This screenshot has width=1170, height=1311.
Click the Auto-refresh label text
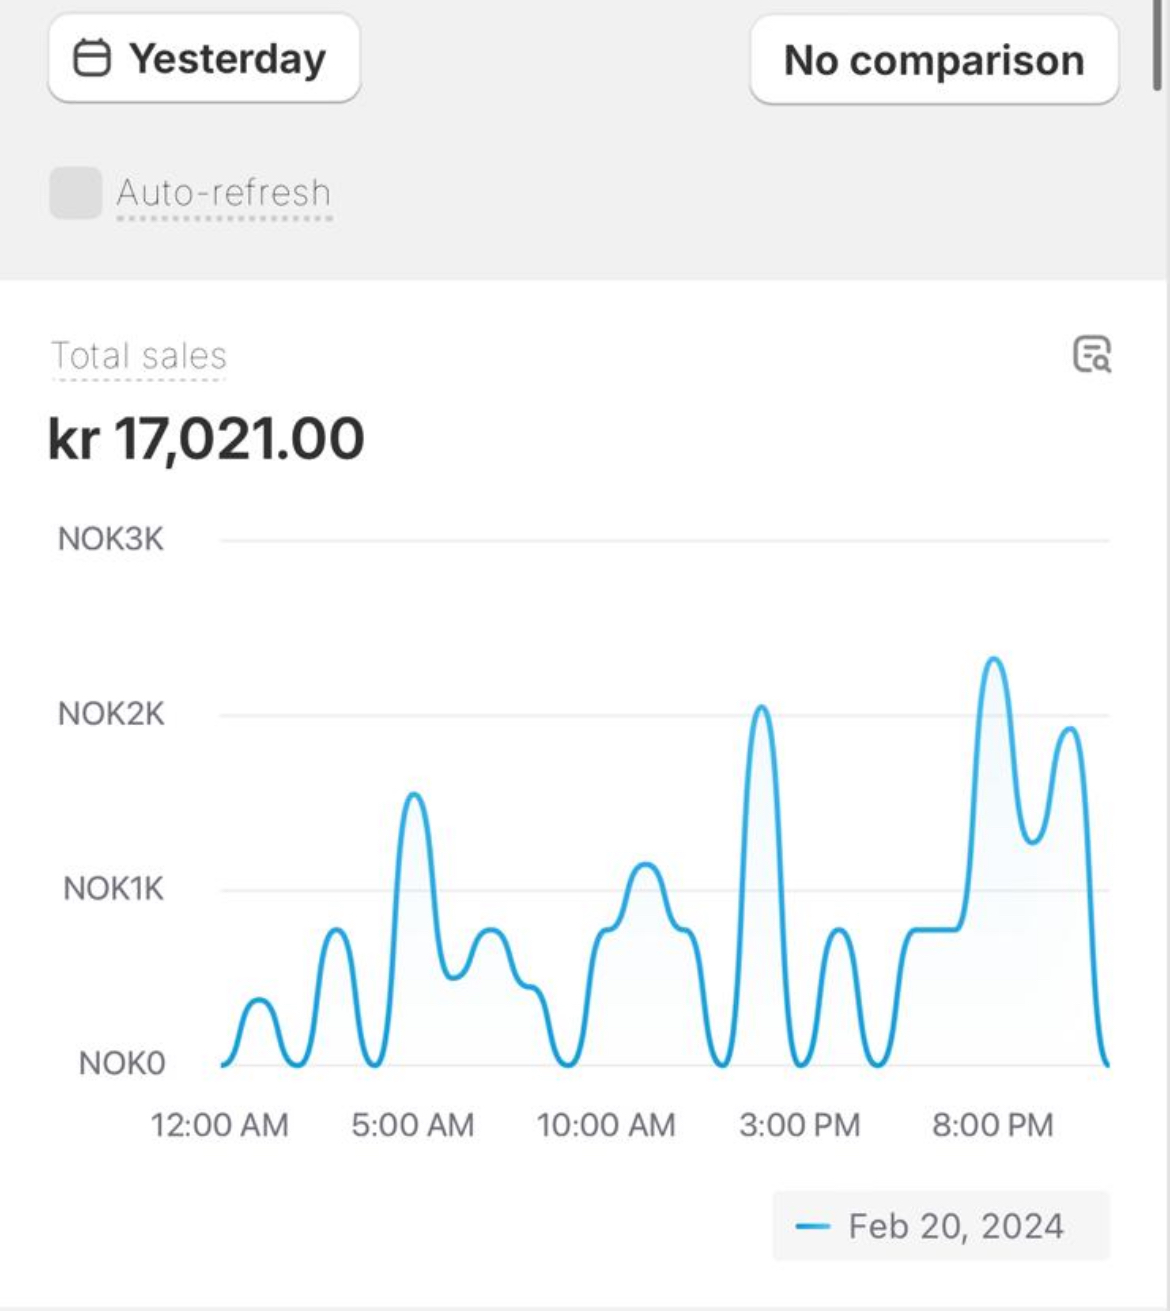[224, 192]
